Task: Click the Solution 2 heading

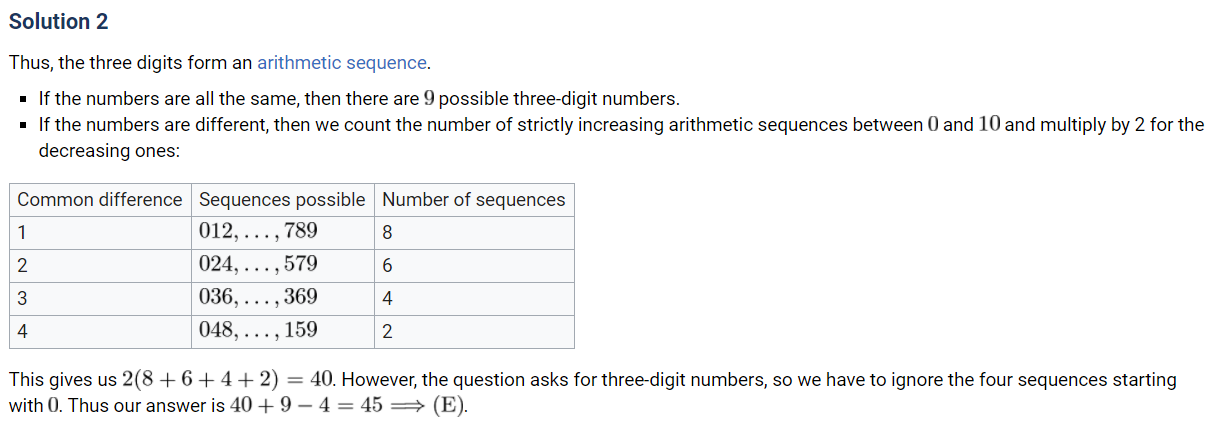Action: (x=58, y=21)
